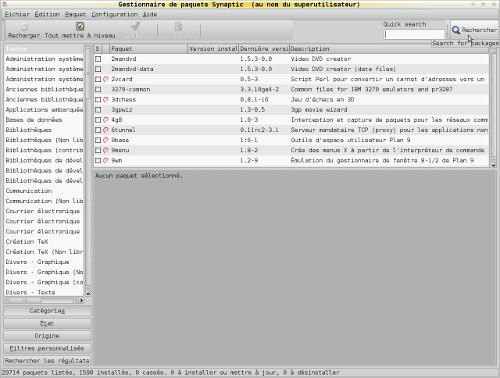Click description Jeu d'échecs en 3D
Viewport: 500px width, 378px height.
coord(322,100)
